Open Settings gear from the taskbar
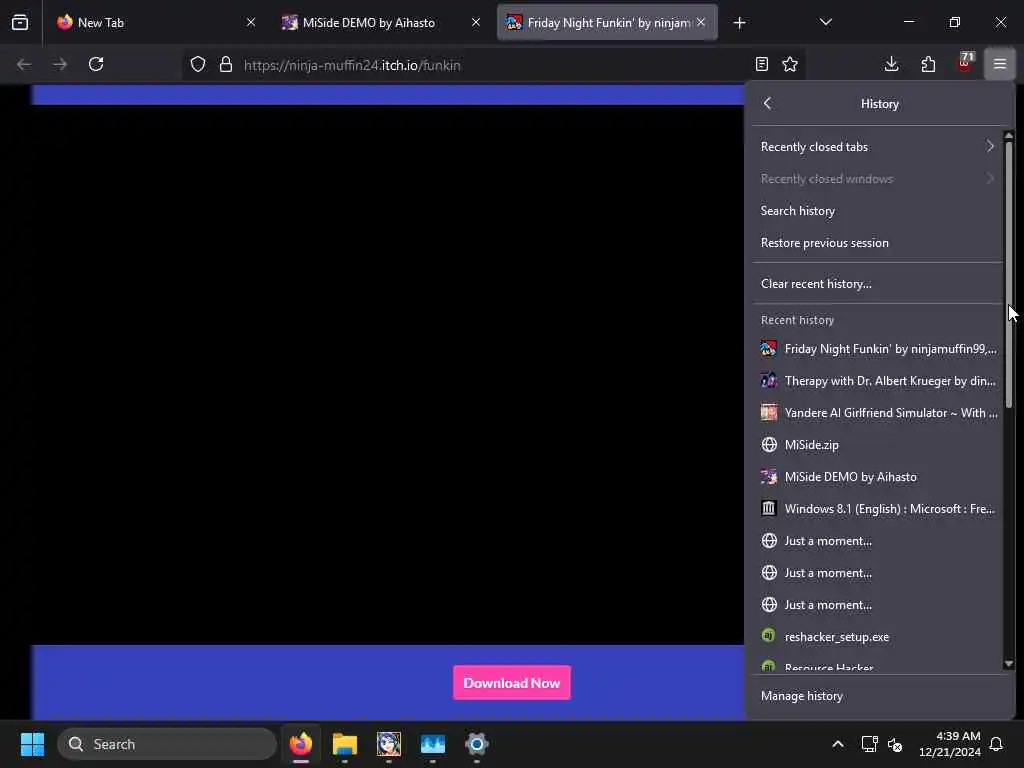This screenshot has height=768, width=1024. coord(476,744)
